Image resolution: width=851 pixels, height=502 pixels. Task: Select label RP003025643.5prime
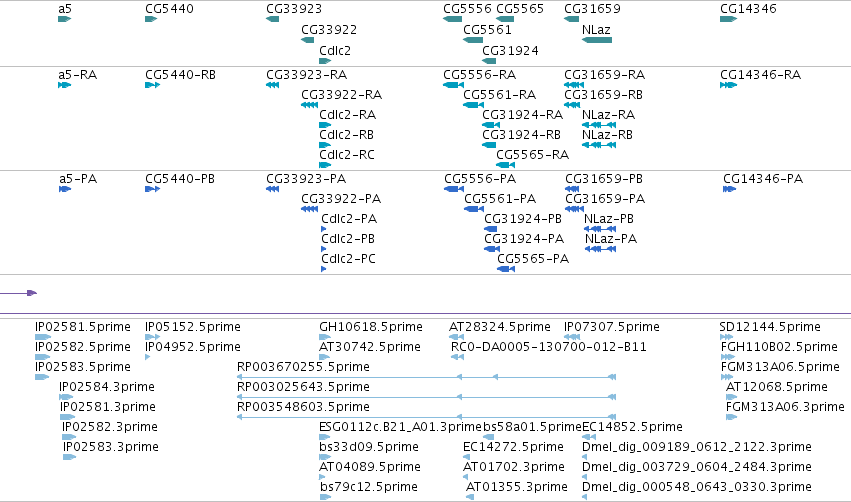coord(303,387)
